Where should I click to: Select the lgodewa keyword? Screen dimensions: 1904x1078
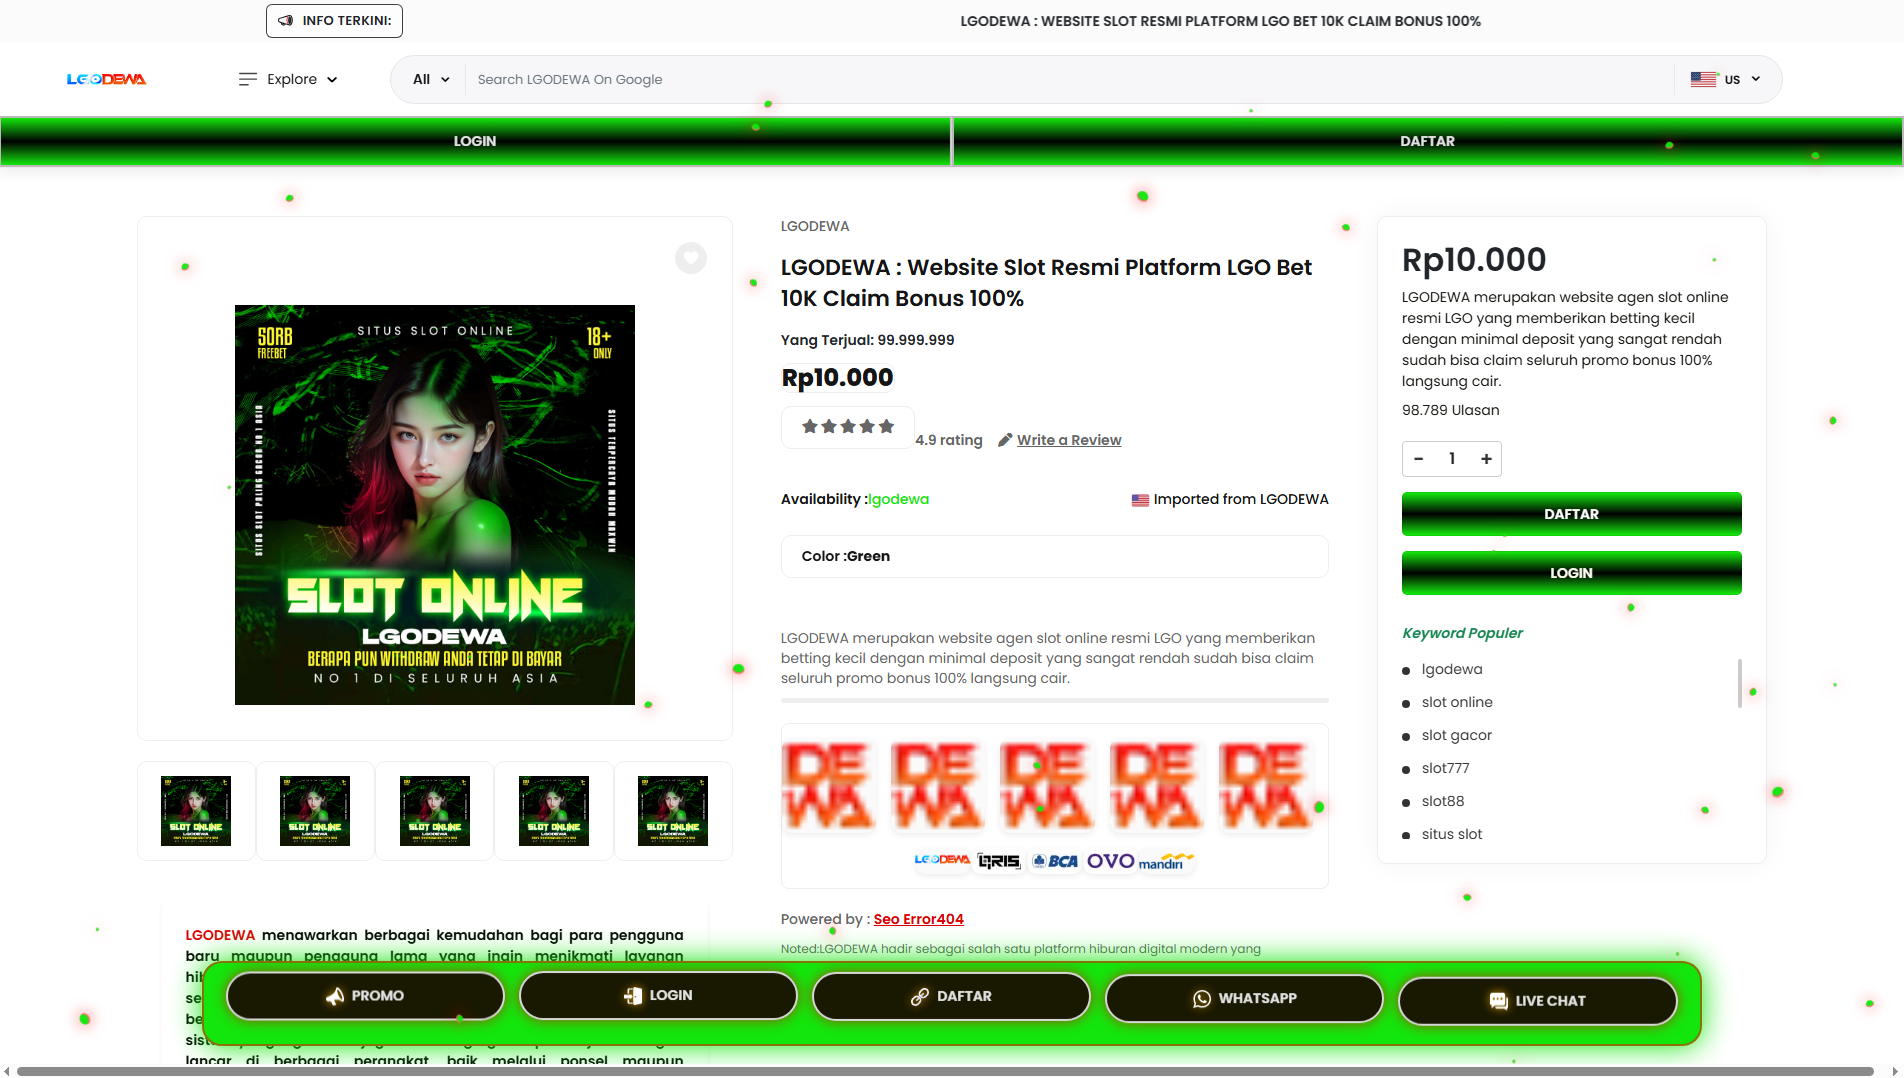pyautogui.click(x=1452, y=669)
